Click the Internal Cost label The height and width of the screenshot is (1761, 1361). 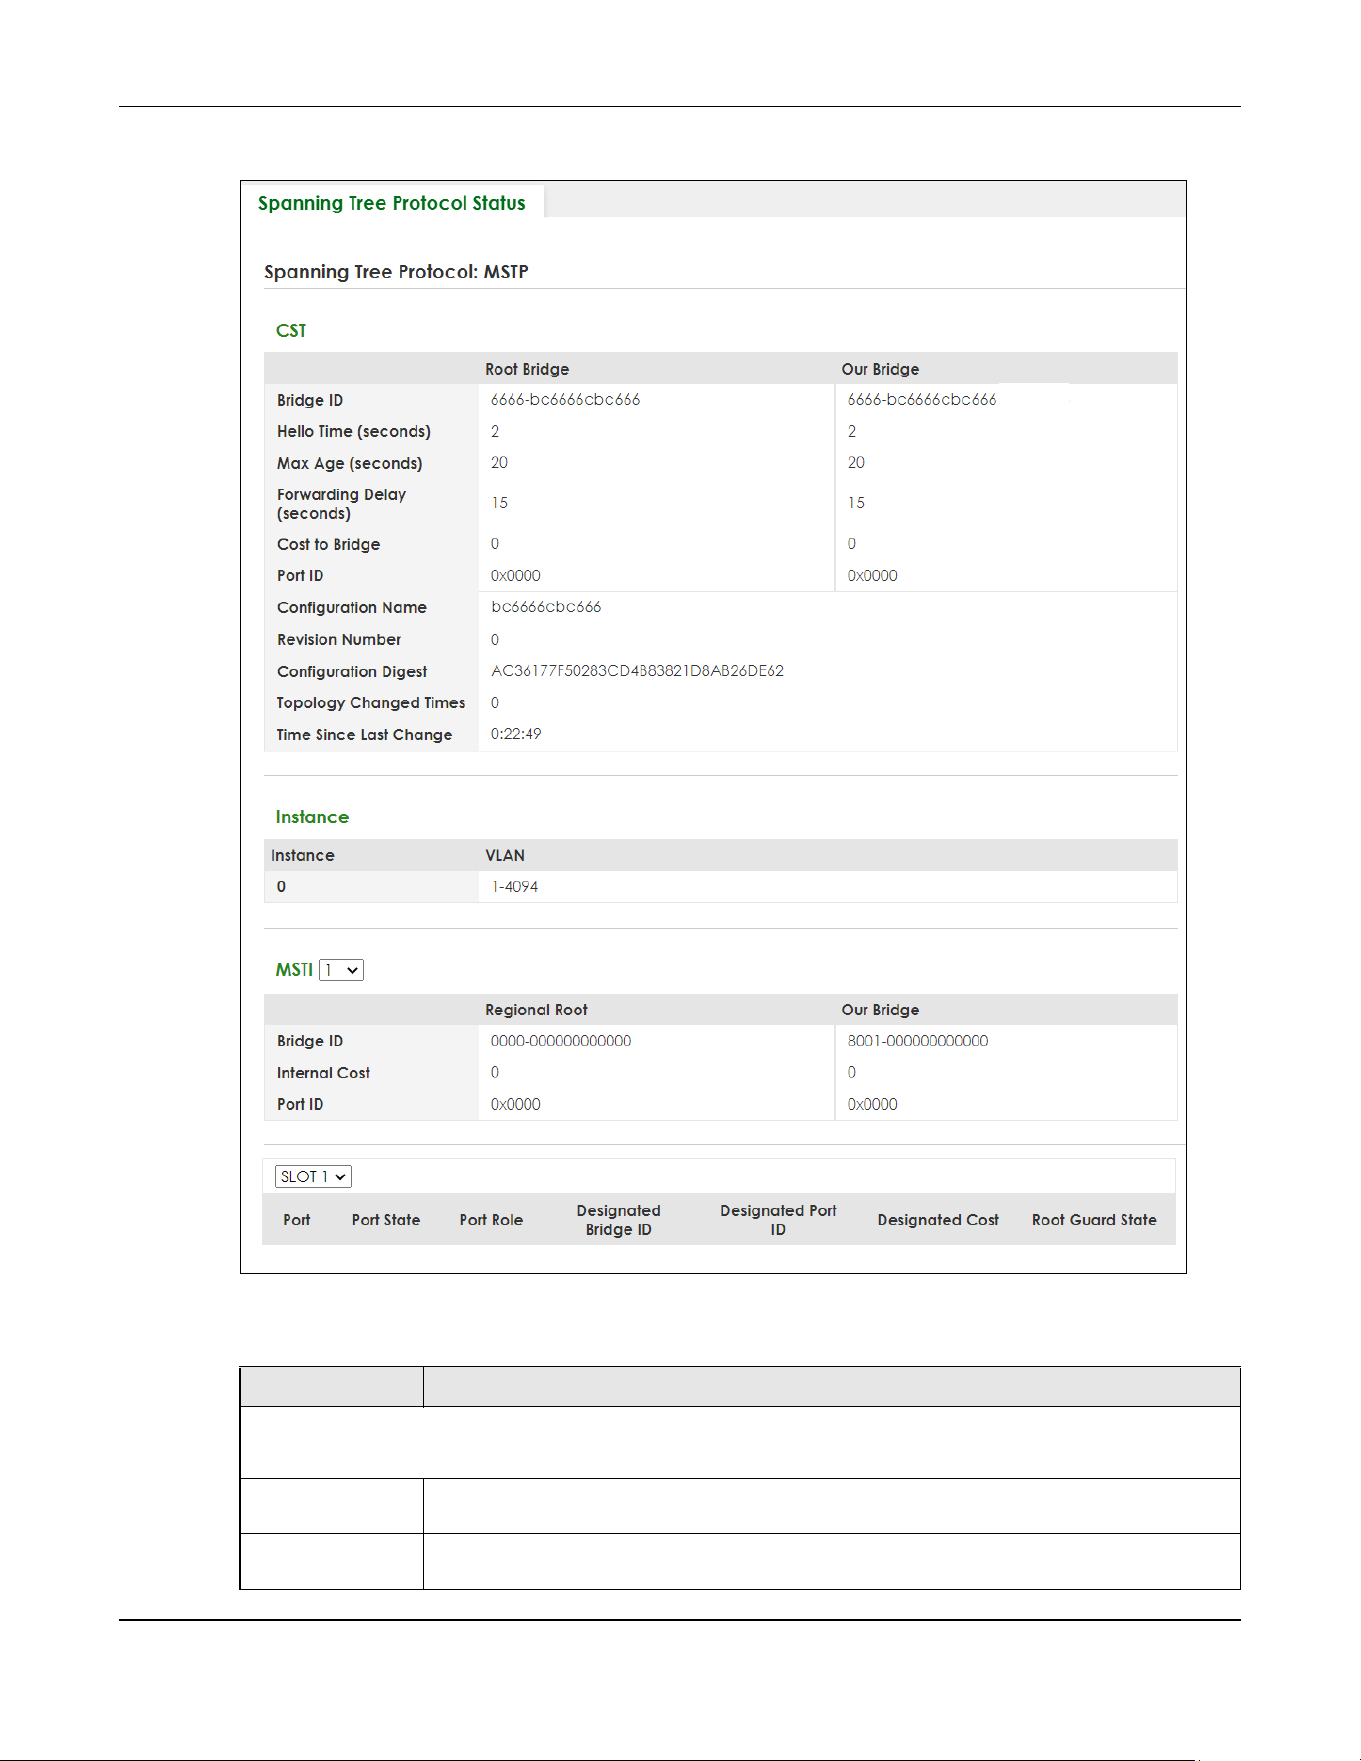(x=323, y=1073)
